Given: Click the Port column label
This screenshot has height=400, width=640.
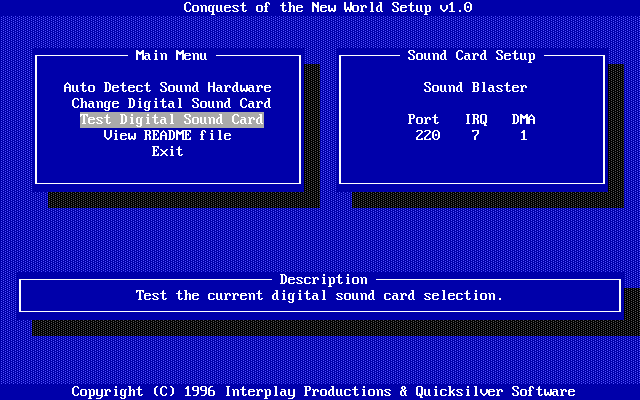Looking at the screenshot, I should [423, 119].
